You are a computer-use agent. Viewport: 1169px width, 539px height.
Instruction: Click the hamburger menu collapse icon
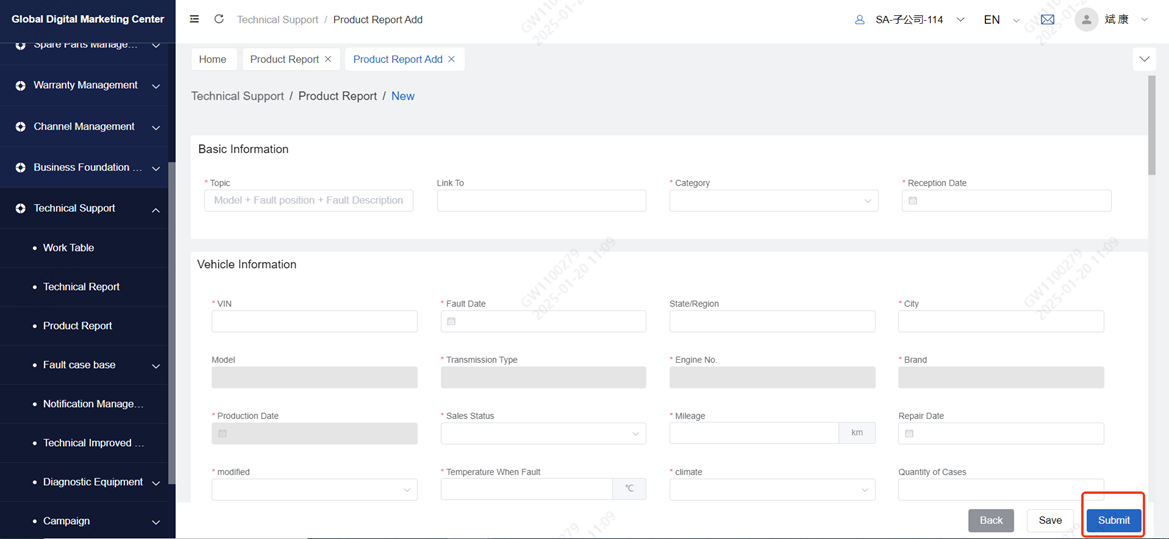pos(194,19)
